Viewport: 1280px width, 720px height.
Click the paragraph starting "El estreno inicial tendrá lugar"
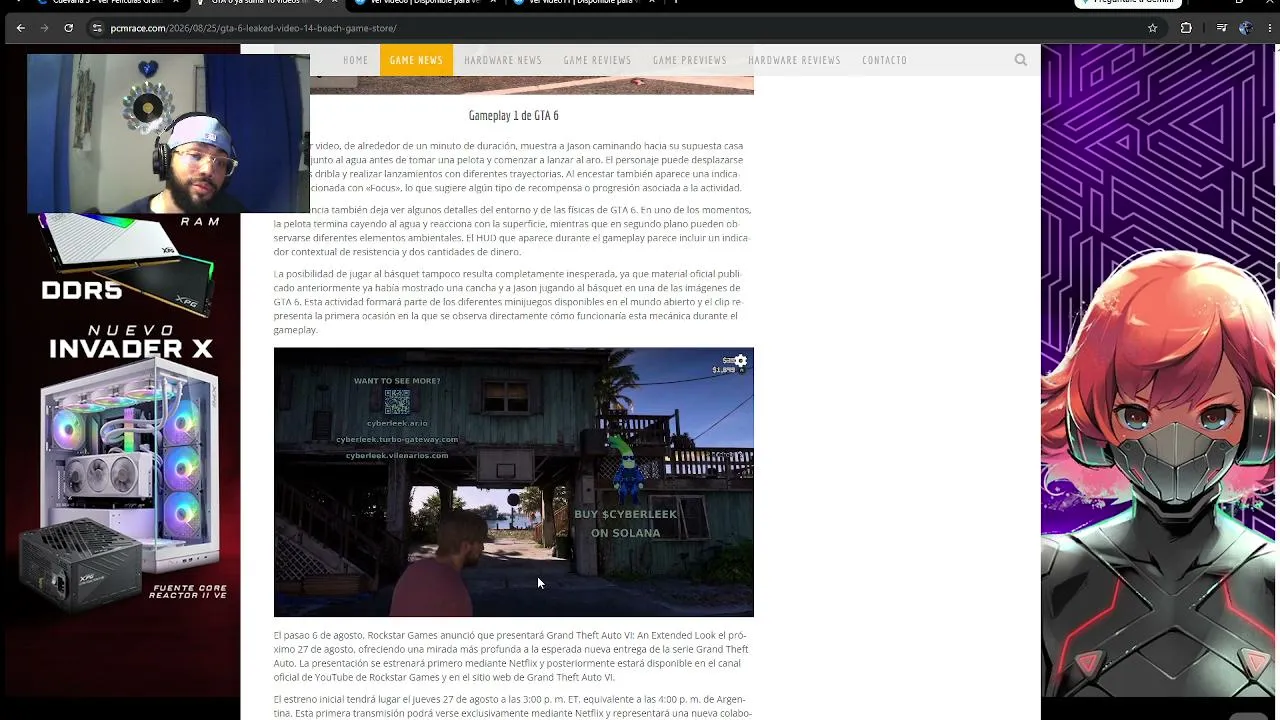(513, 706)
